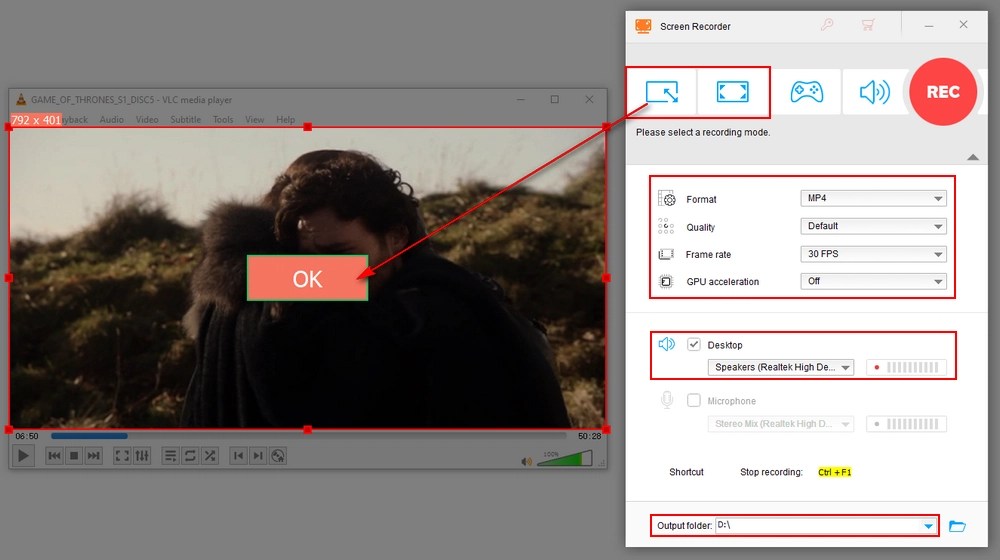Screen dimensions: 1000x560
Task: Toggle VLC fullscreen button
Action: (122, 456)
